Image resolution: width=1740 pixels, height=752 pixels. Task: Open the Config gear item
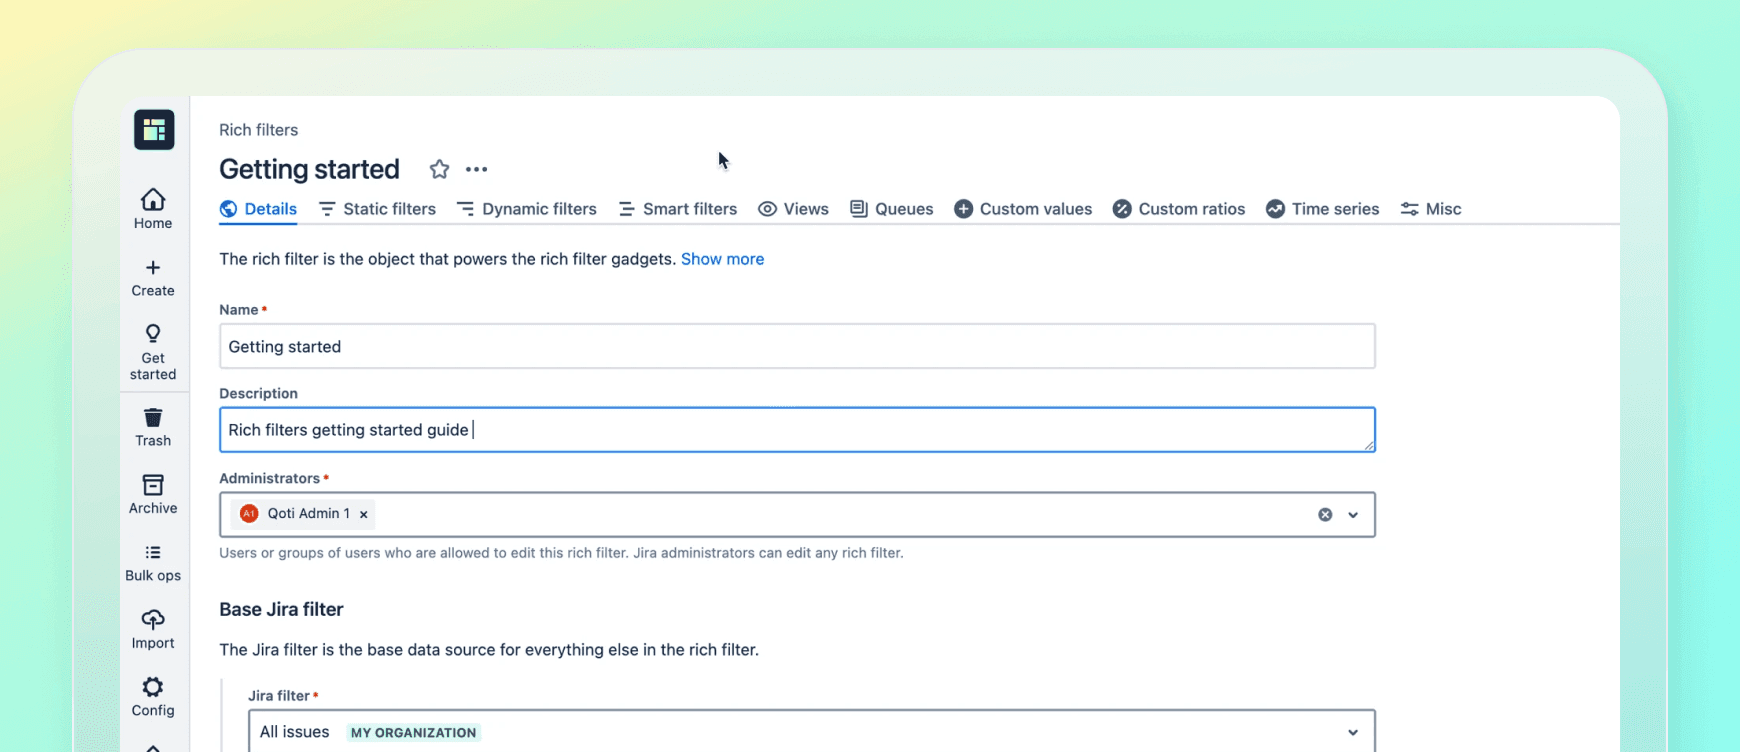point(153,697)
